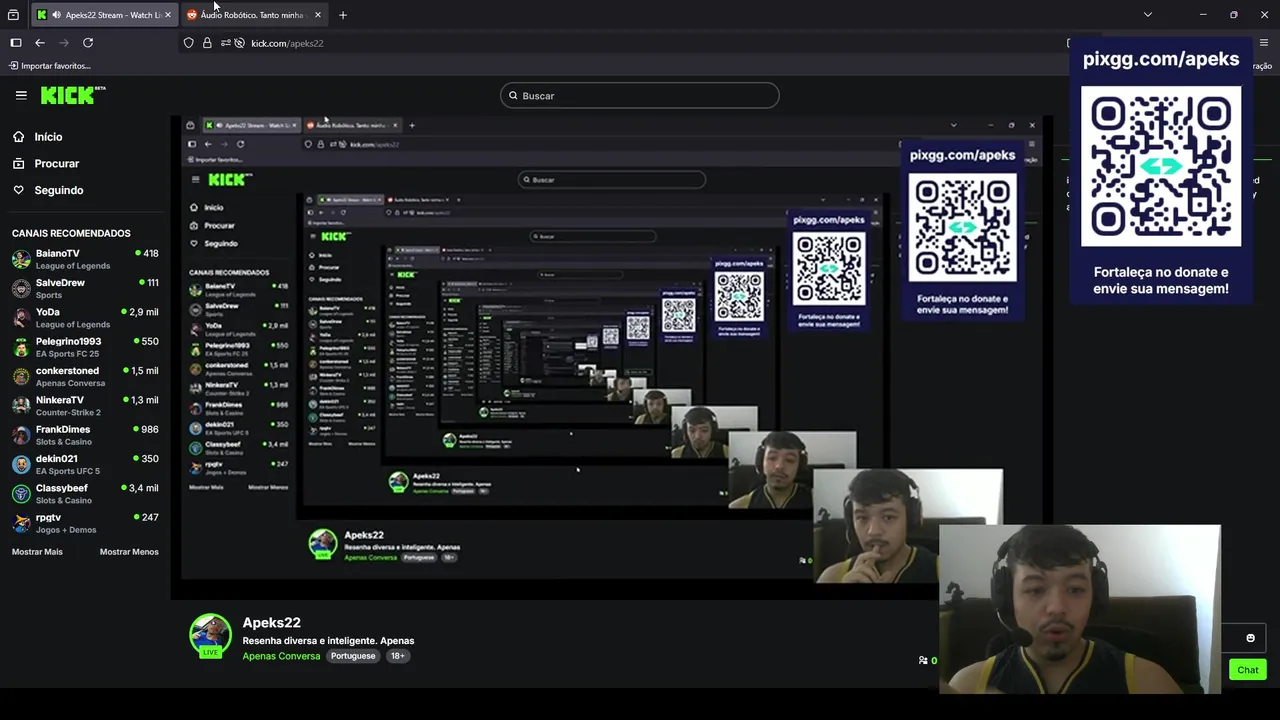This screenshot has height=720, width=1280.
Task: Click the site security lock icon
Action: click(207, 43)
